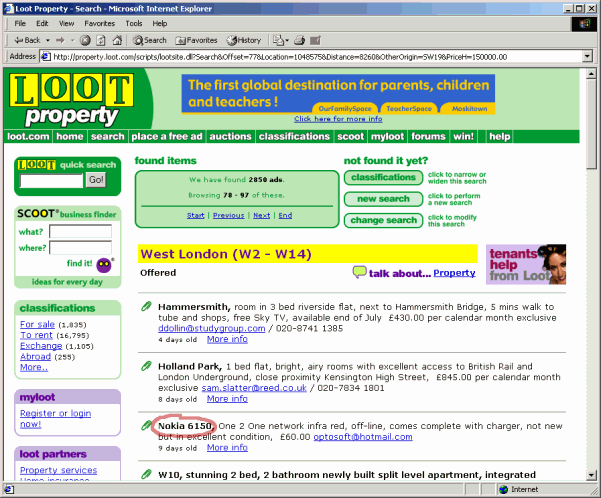This screenshot has width=601, height=498.
Task: Open the search navigation tab
Action: tap(108, 136)
